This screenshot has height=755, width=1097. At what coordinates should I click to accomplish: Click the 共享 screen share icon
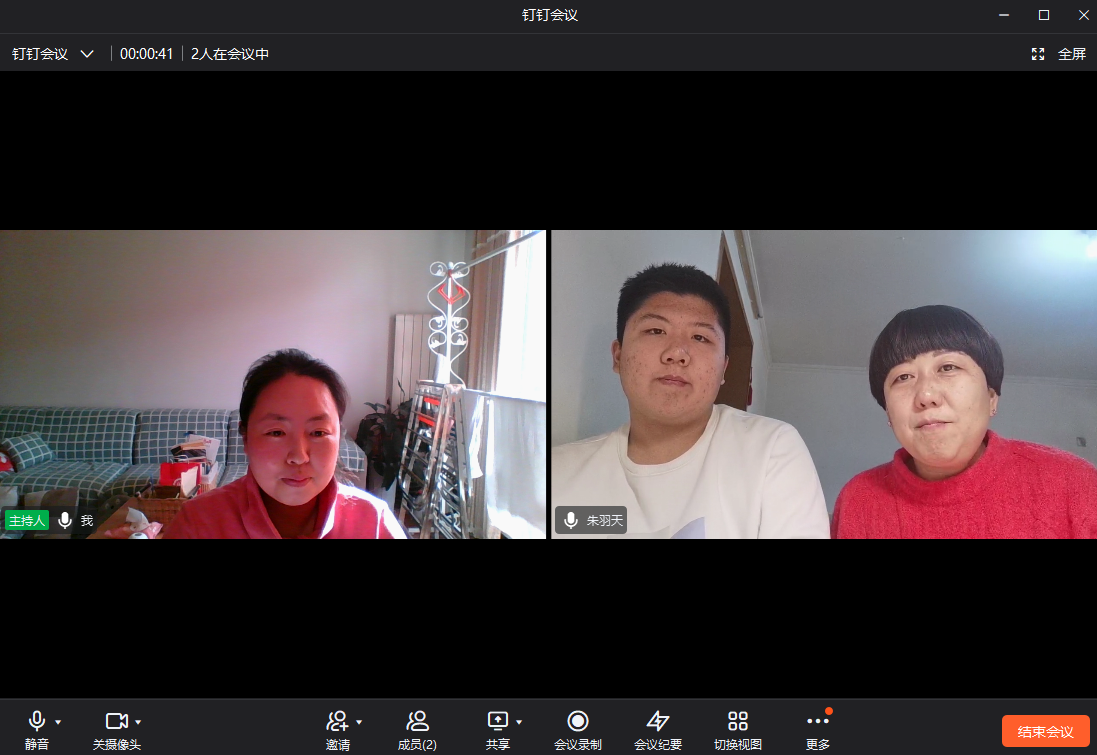497,720
